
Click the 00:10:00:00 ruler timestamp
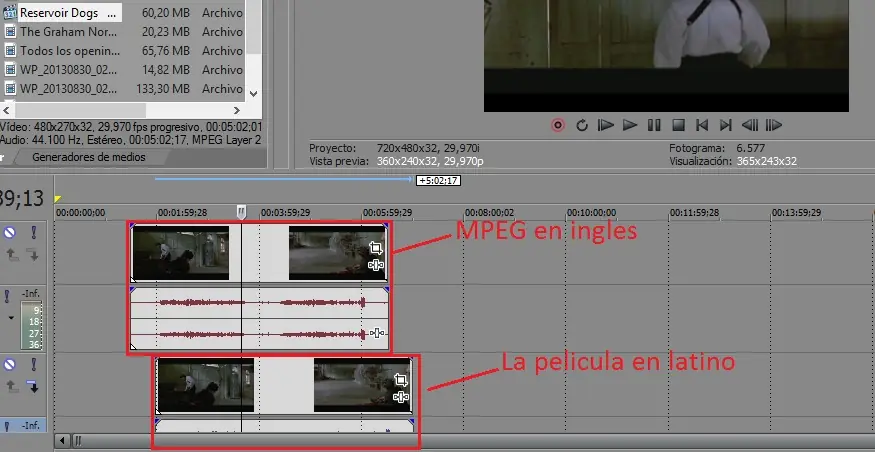click(592, 213)
